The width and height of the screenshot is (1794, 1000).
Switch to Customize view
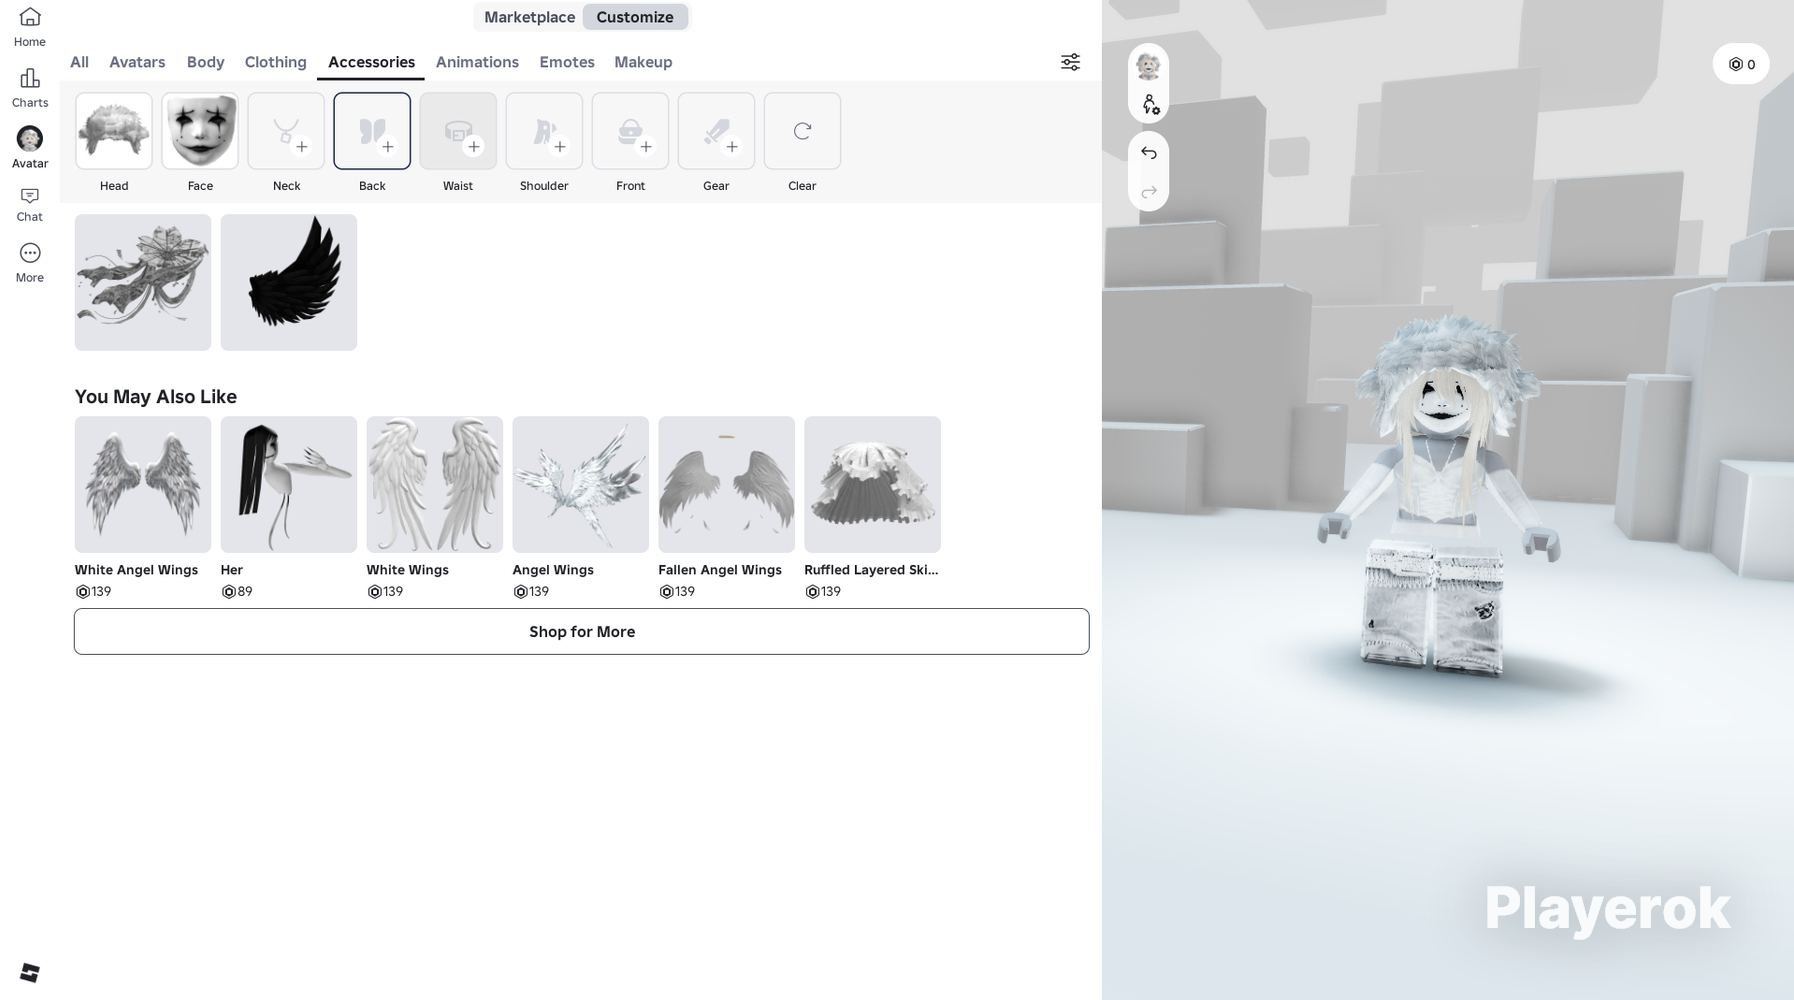[635, 17]
